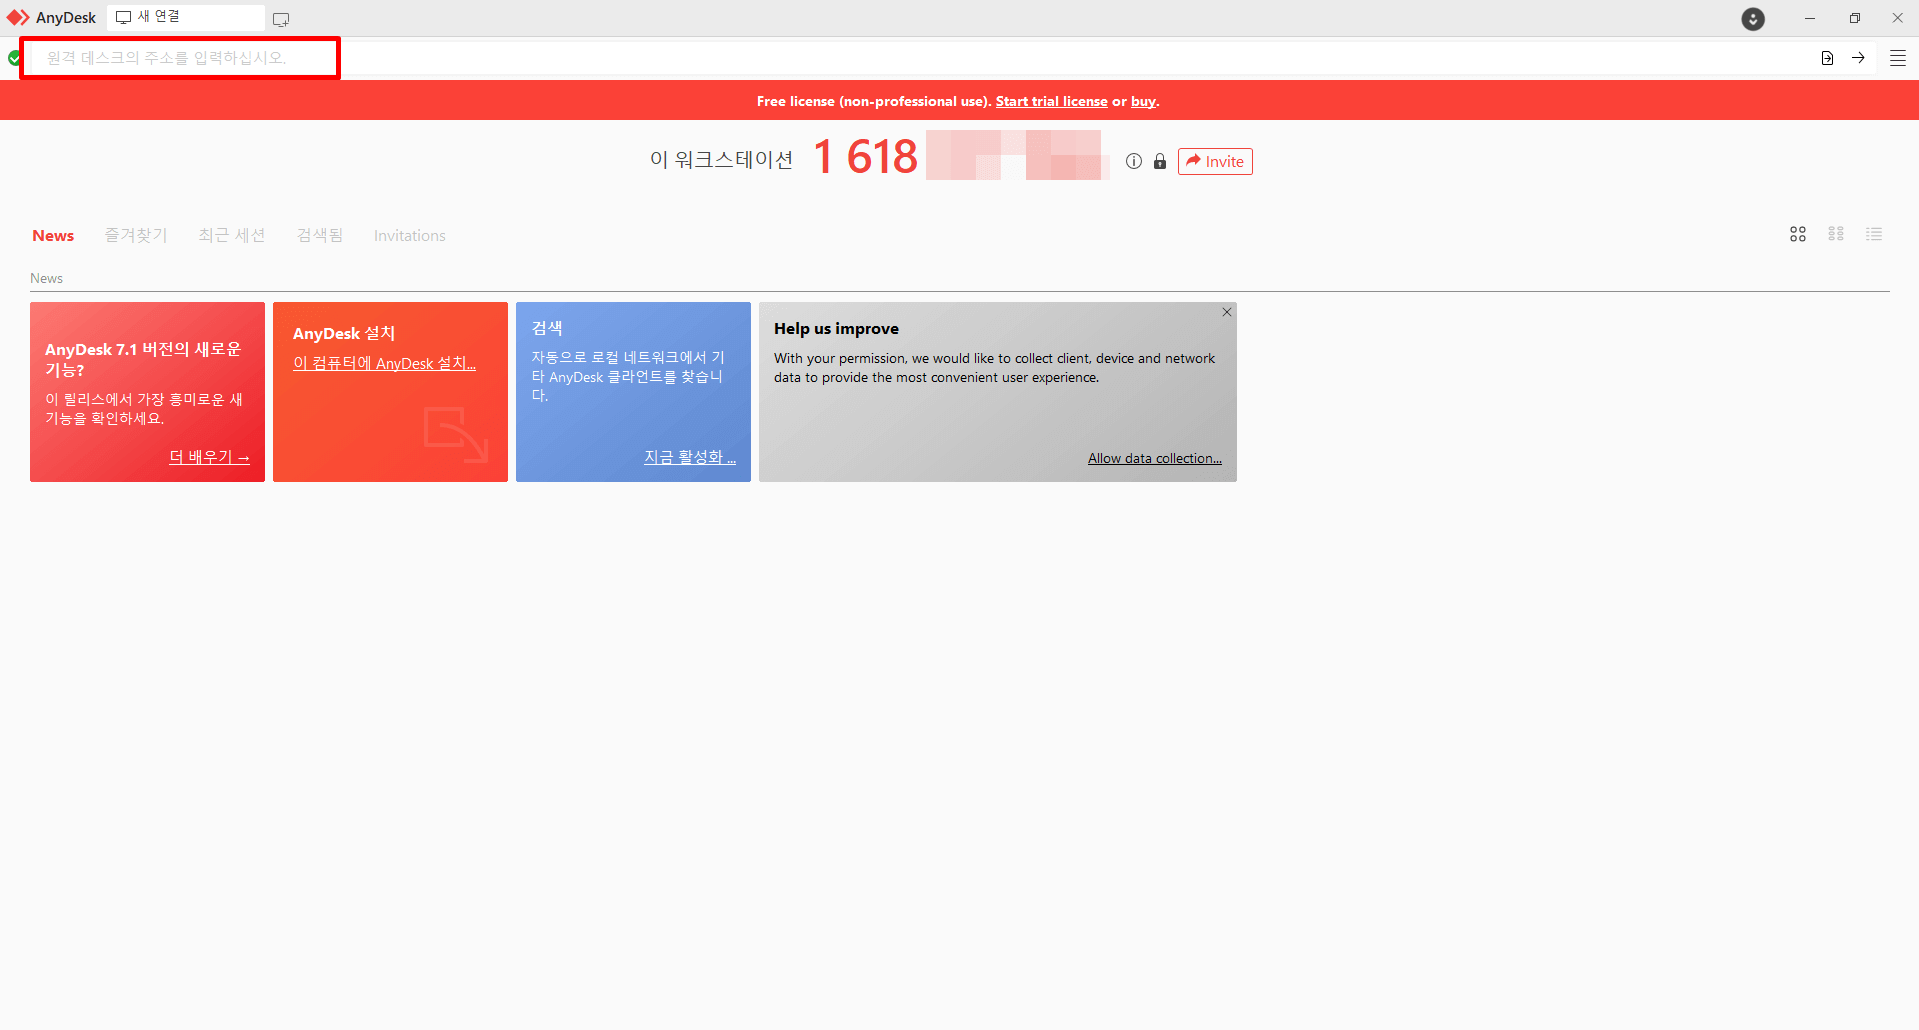Click the info icon next to workstation ID

(1134, 161)
